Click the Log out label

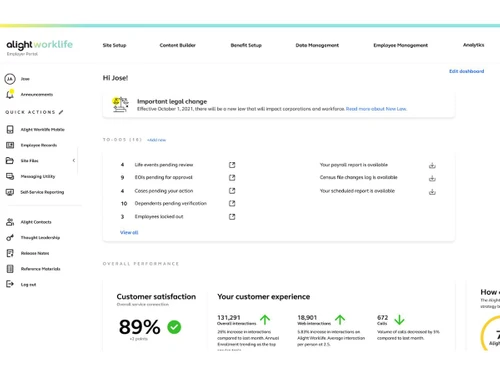tap(28, 285)
